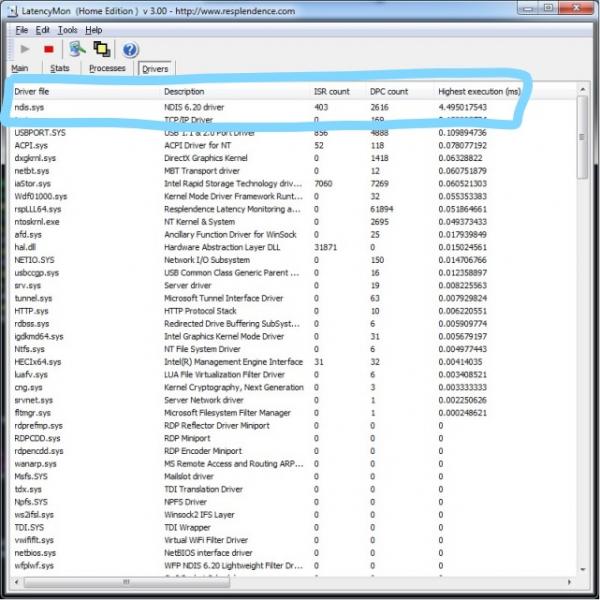Click the LatencyMon title bar app icon
This screenshot has height=600, width=600.
click(13, 11)
